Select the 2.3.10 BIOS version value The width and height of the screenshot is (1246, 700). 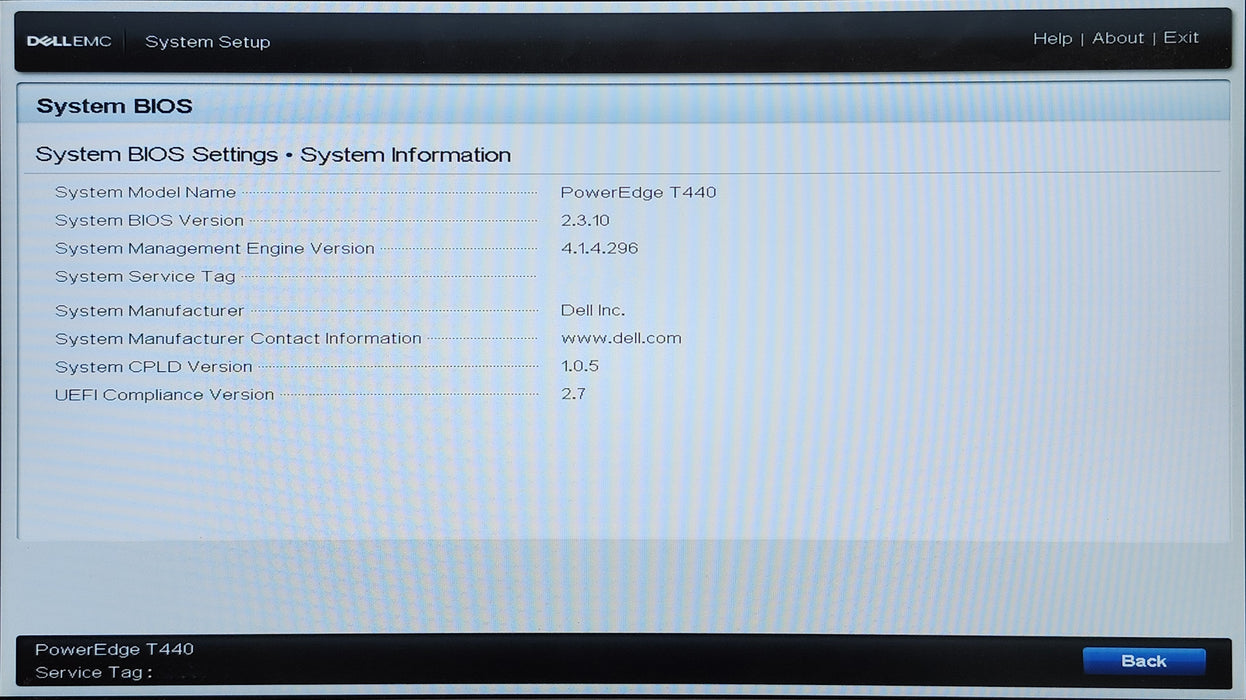[585, 220]
